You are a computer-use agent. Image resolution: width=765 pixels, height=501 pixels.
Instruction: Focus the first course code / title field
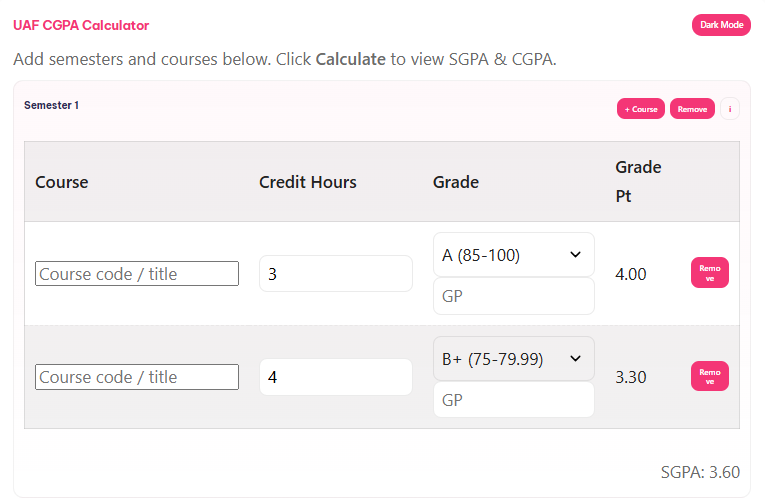137,274
